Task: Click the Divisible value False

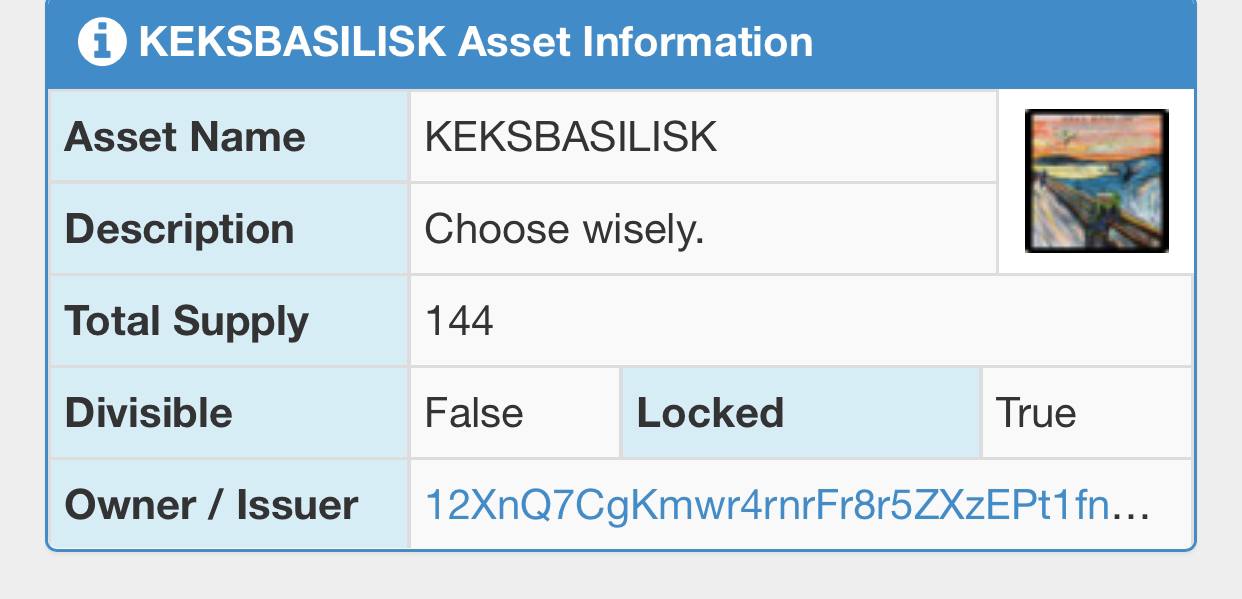Action: point(474,413)
